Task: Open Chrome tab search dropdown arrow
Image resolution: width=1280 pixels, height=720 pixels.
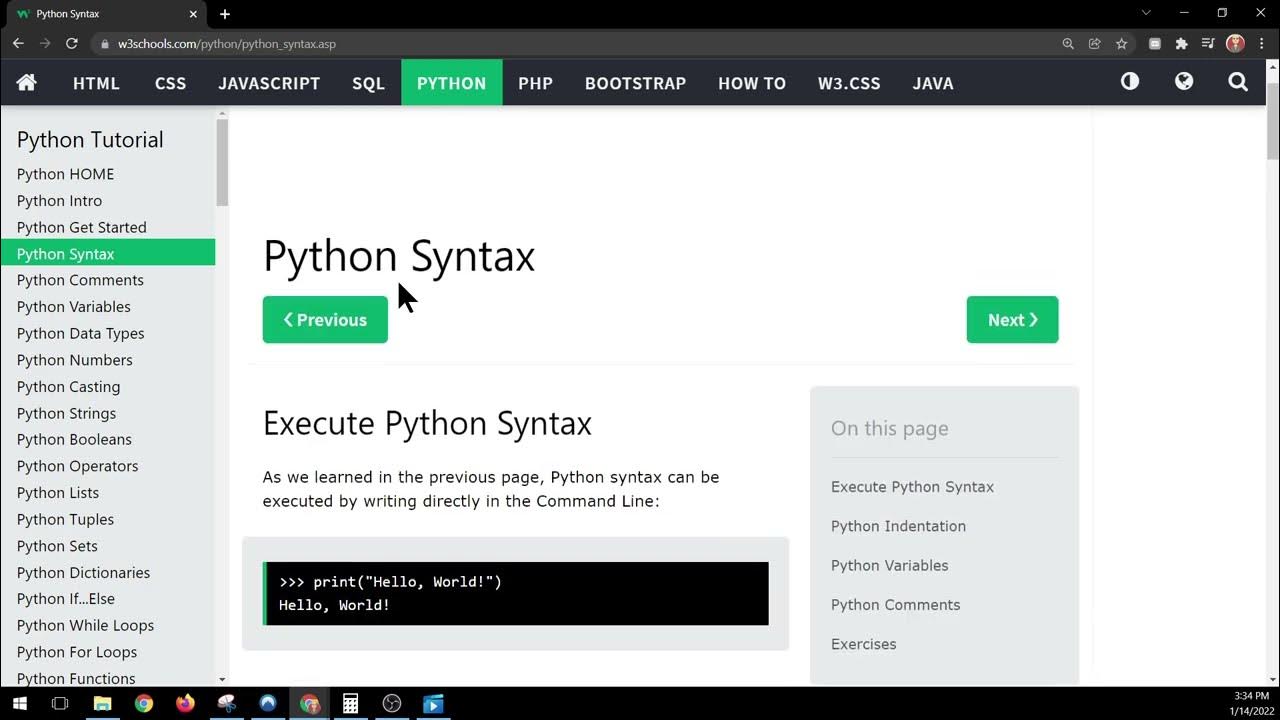Action: [x=1146, y=13]
